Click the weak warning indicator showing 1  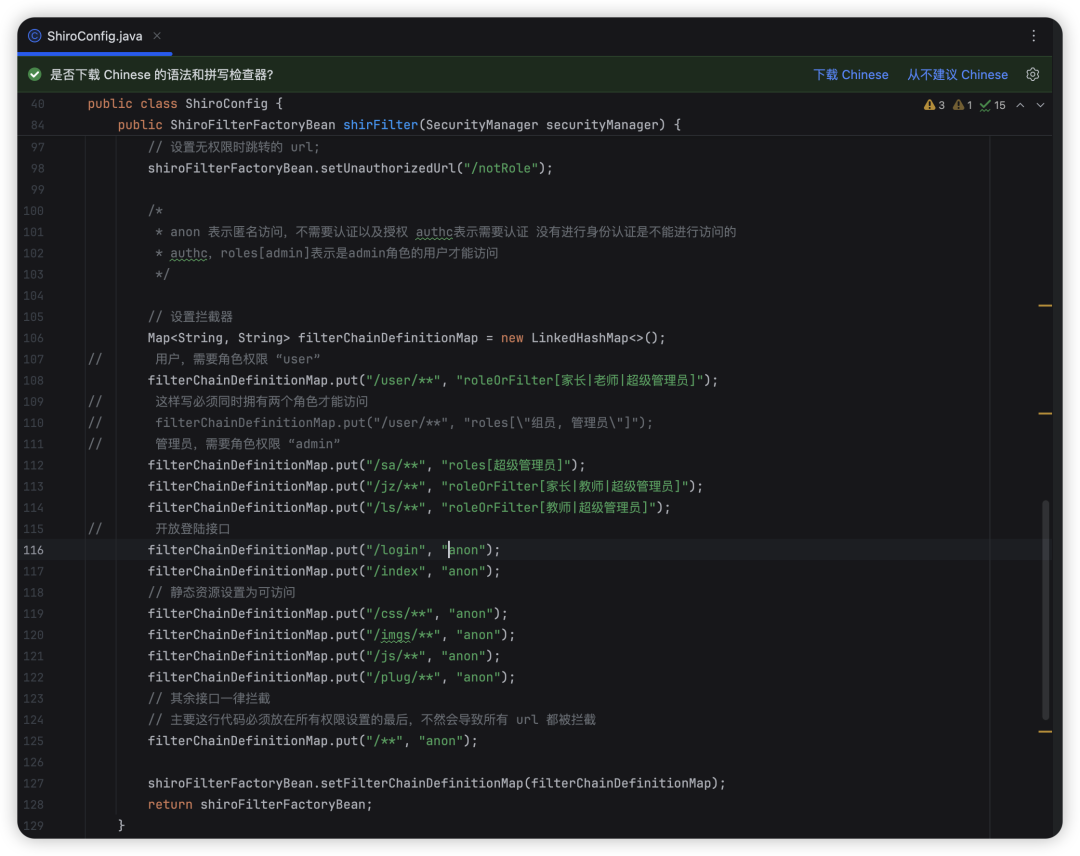click(963, 105)
